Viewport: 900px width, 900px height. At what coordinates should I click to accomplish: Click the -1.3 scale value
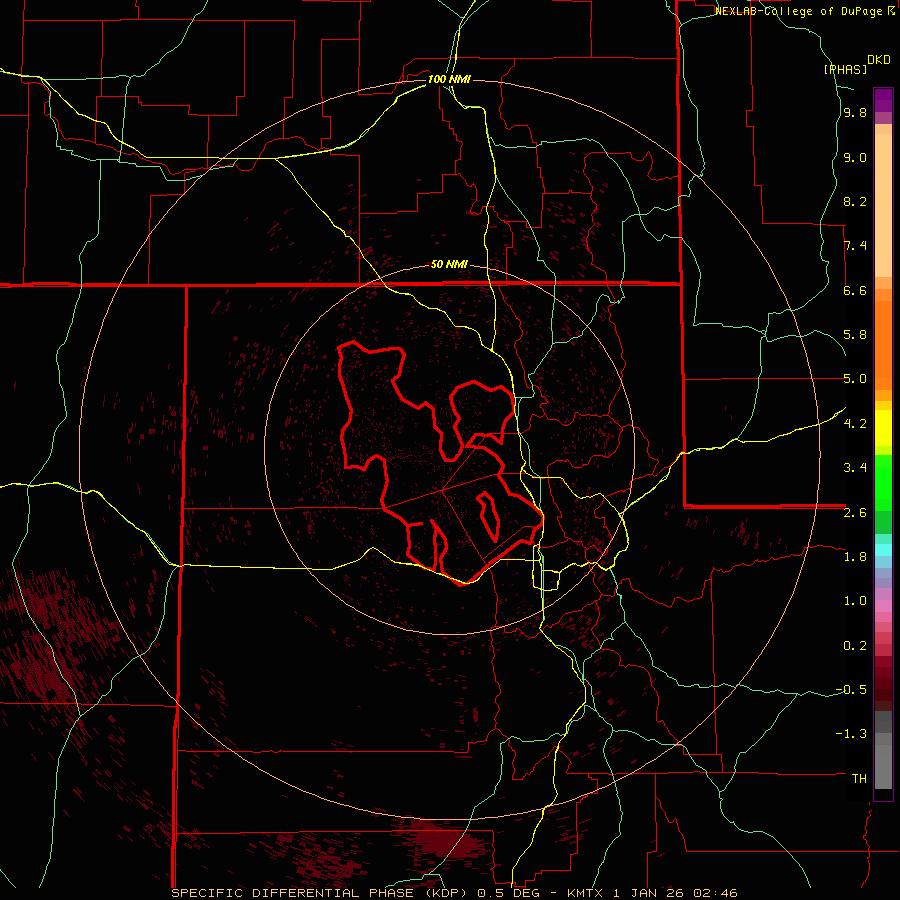851,734
